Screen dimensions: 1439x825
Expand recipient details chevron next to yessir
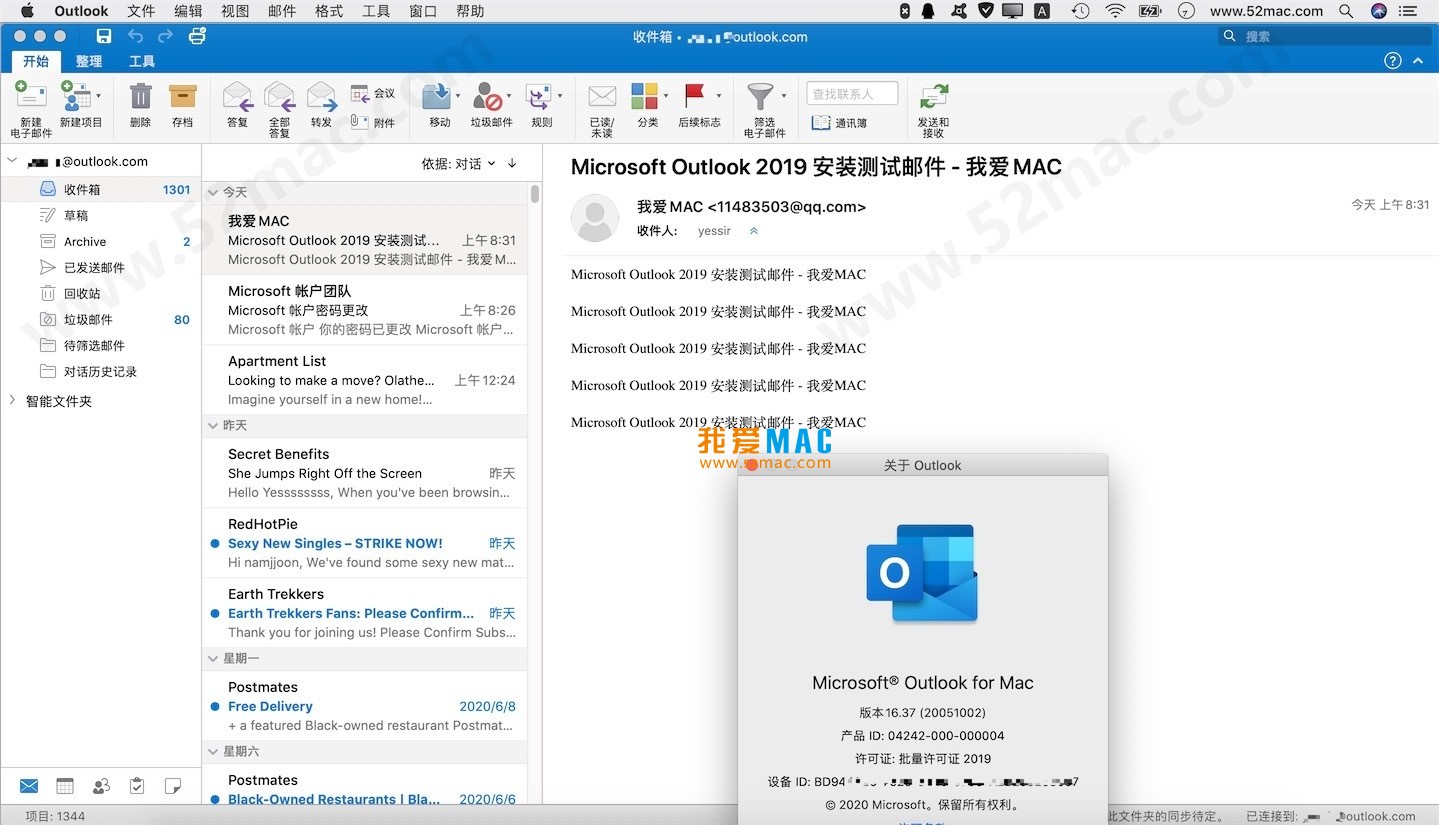pos(754,231)
